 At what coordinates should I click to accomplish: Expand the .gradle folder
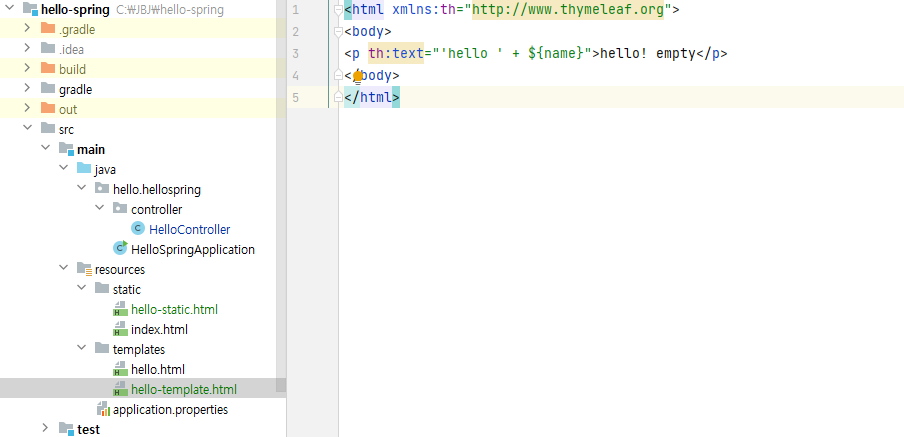(27, 28)
